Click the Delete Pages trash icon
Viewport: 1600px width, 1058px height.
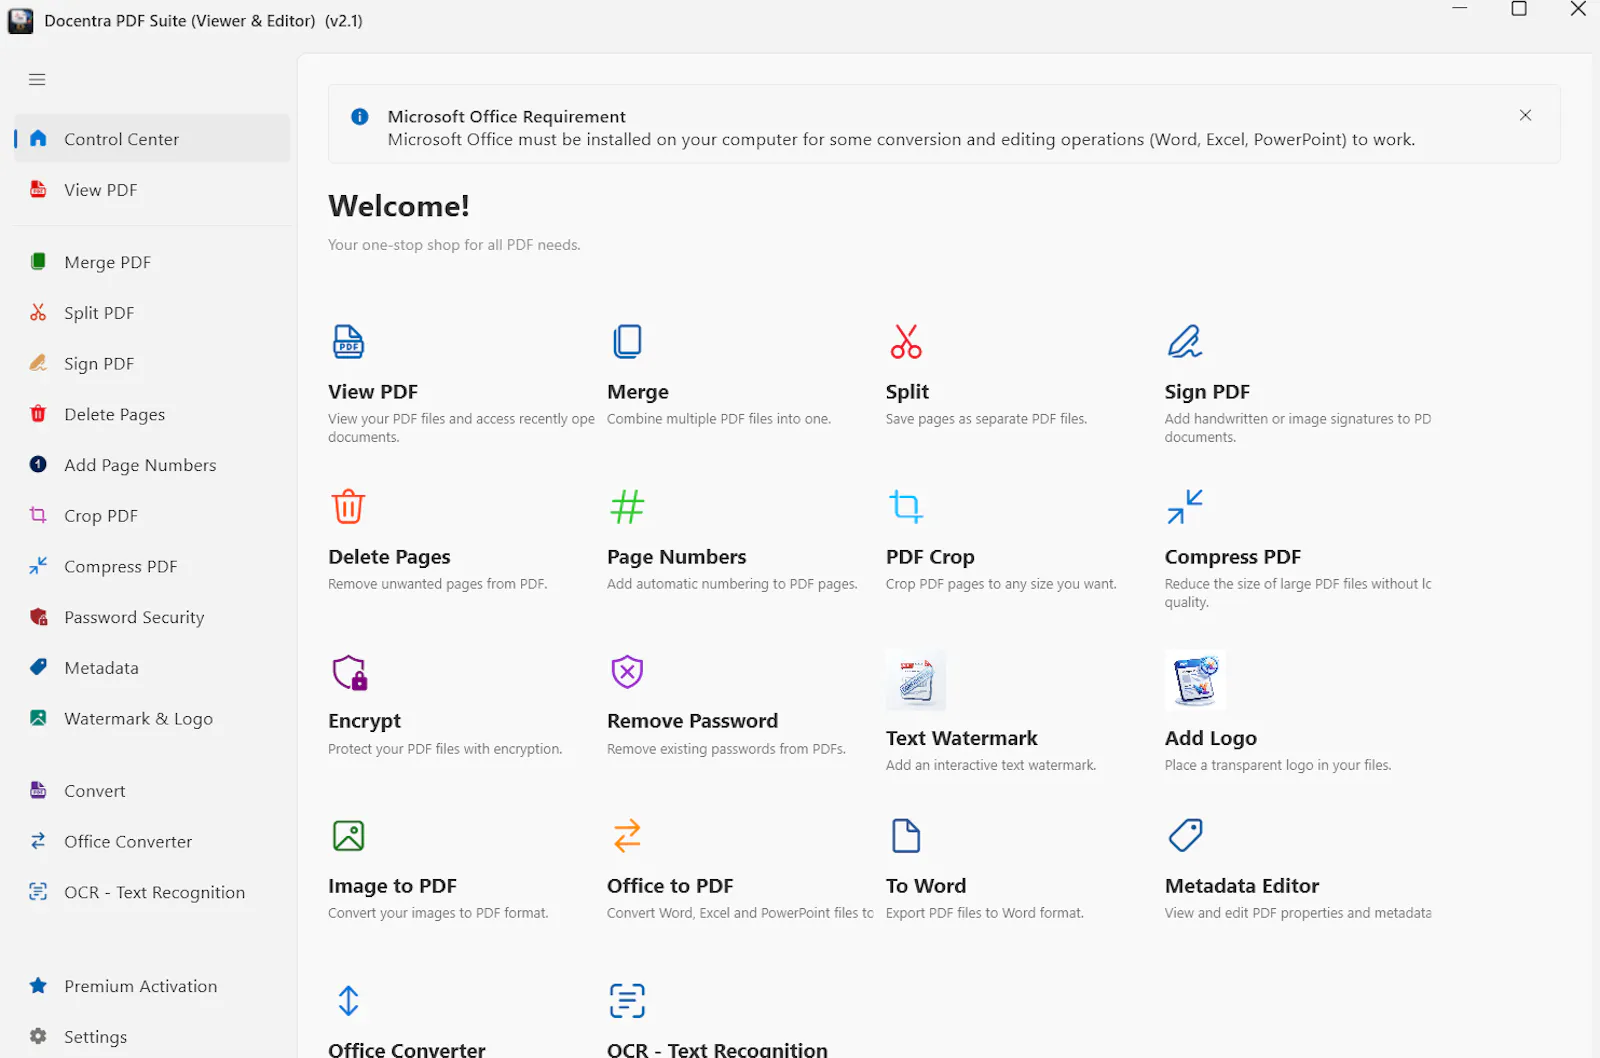click(x=348, y=507)
